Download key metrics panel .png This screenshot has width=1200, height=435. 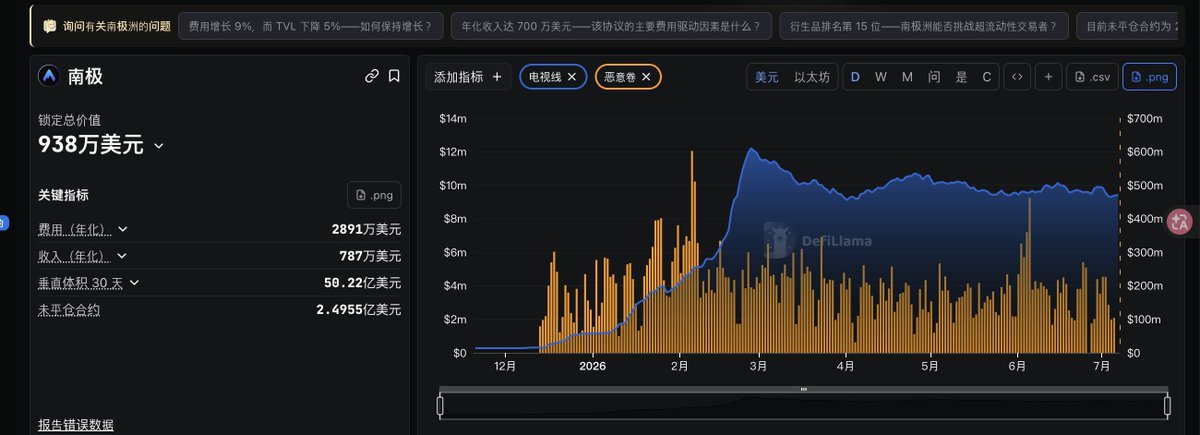click(x=374, y=195)
